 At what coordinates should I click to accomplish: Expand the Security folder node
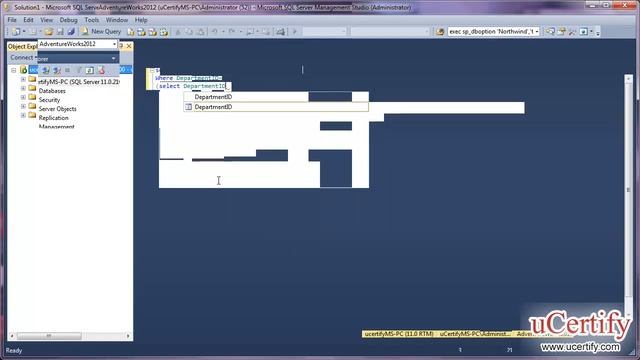(x=23, y=97)
